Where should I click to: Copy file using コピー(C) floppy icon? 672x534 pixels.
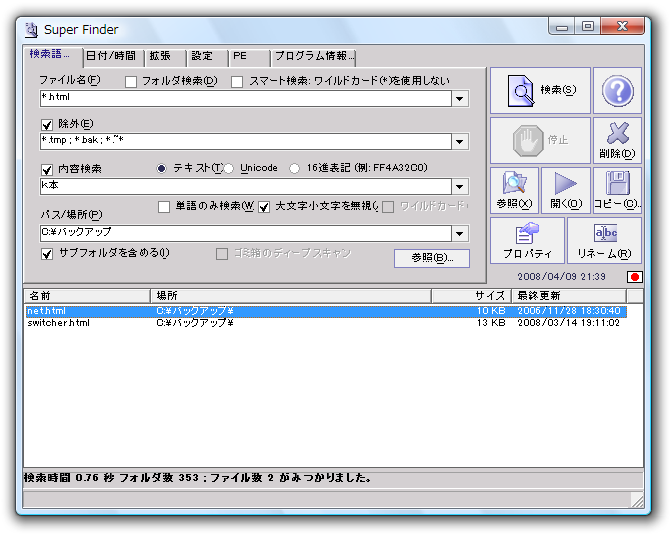tap(617, 190)
